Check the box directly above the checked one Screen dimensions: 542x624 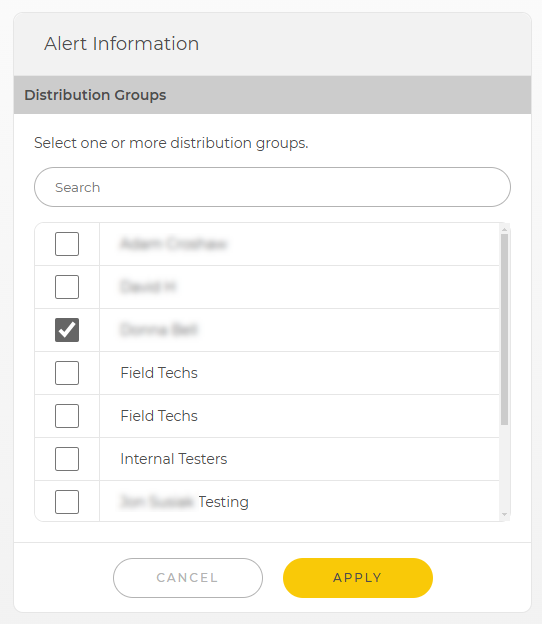pyautogui.click(x=67, y=287)
